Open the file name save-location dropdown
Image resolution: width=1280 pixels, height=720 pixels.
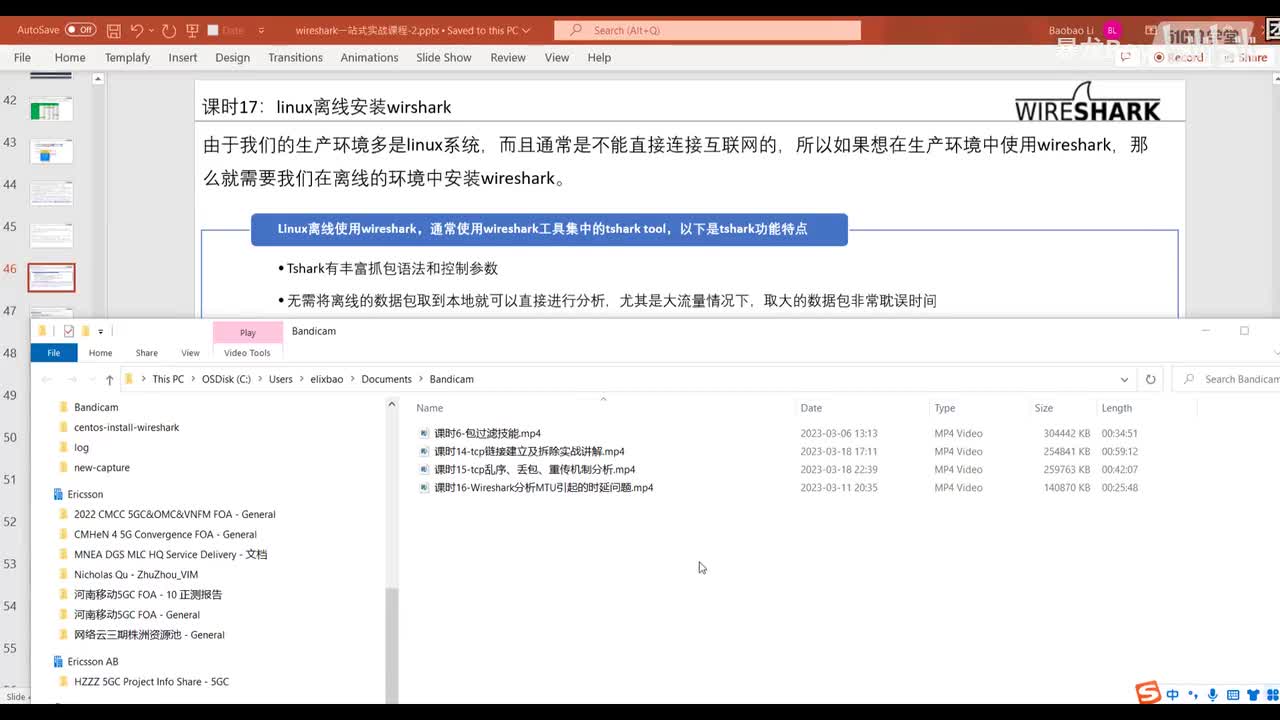(x=527, y=31)
